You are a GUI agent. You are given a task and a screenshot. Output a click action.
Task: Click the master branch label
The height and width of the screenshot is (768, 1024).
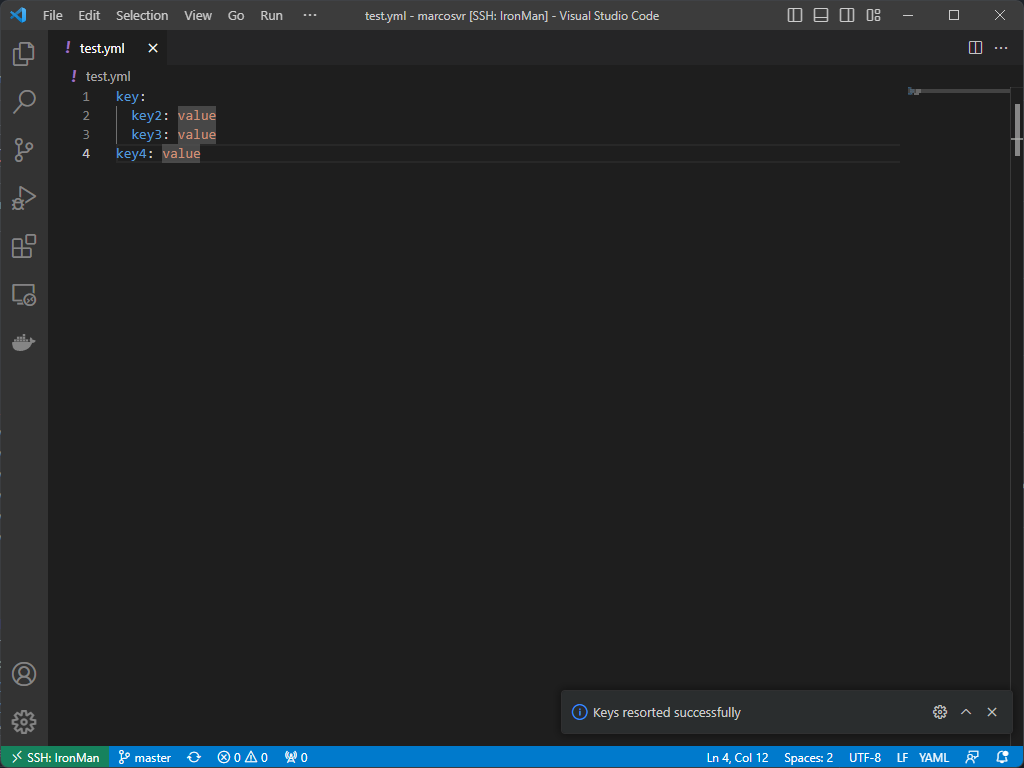pyautogui.click(x=144, y=757)
